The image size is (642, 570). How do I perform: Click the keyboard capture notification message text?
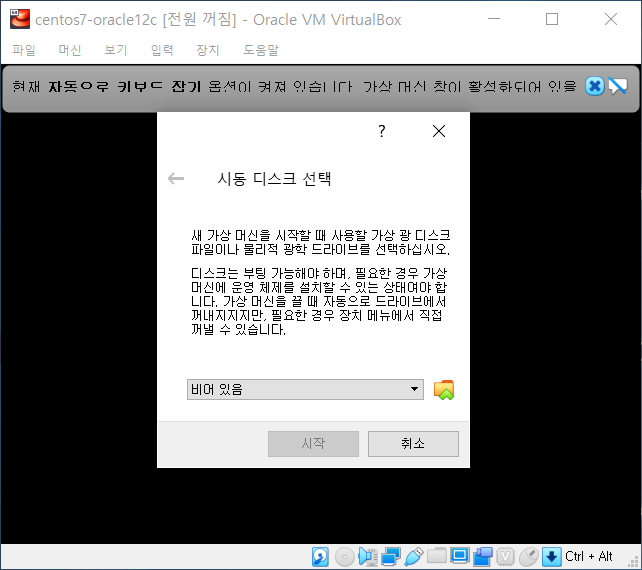pos(294,86)
